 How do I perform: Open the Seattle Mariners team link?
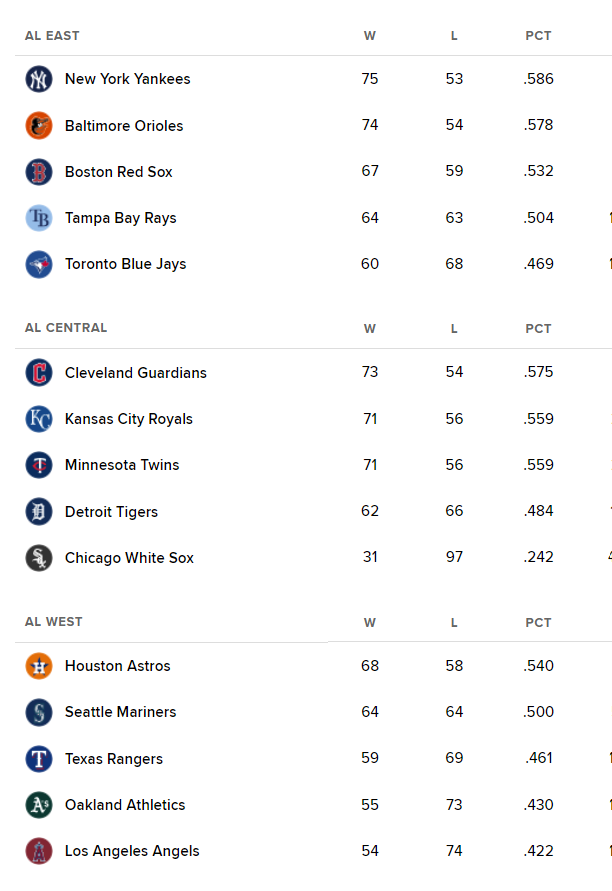(x=120, y=711)
